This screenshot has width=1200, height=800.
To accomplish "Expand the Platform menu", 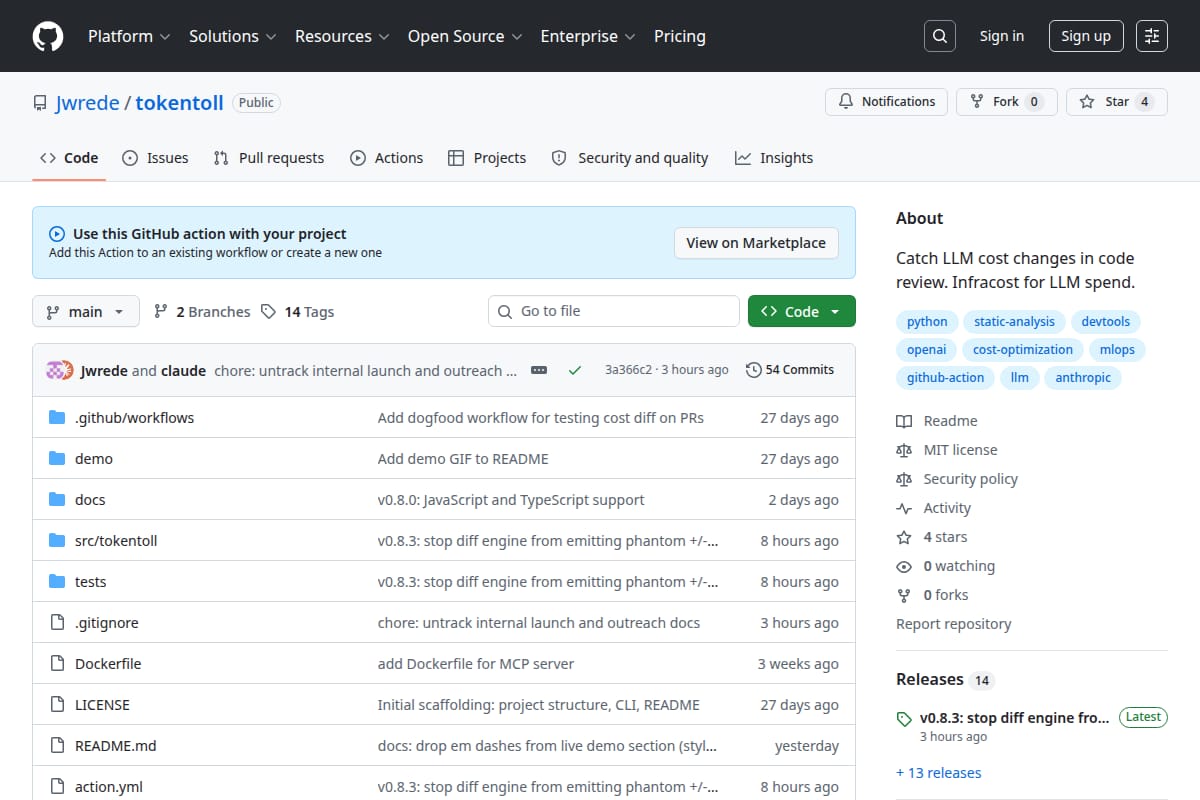I will click(128, 36).
